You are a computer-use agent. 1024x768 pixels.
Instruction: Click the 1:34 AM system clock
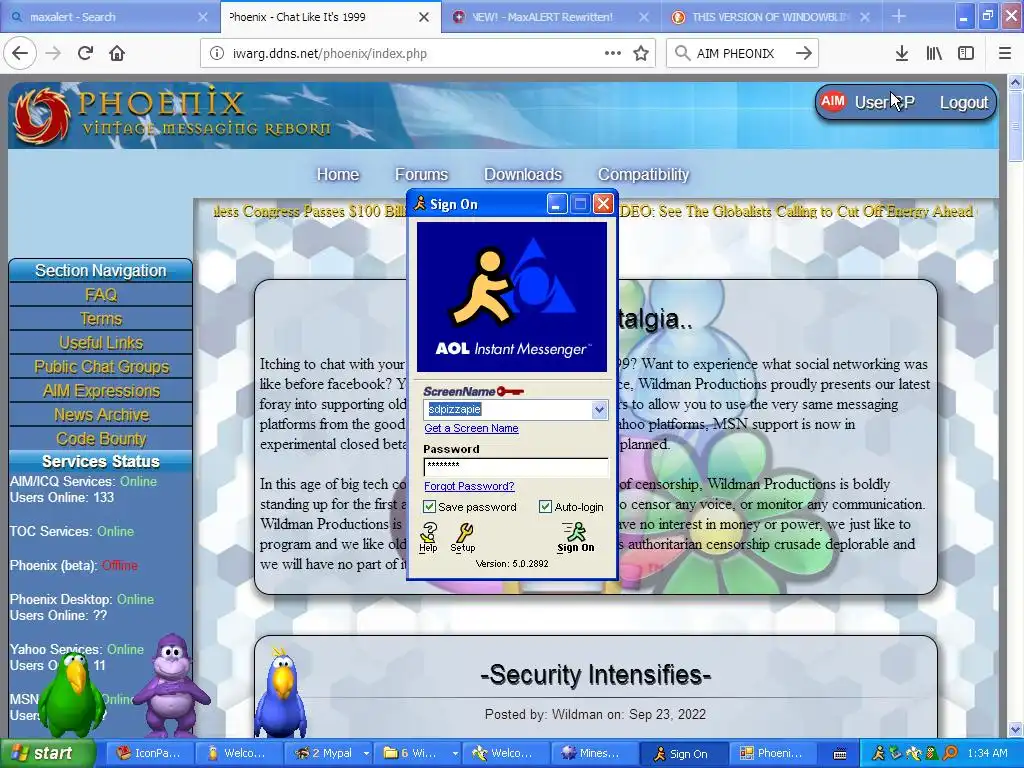[987, 753]
